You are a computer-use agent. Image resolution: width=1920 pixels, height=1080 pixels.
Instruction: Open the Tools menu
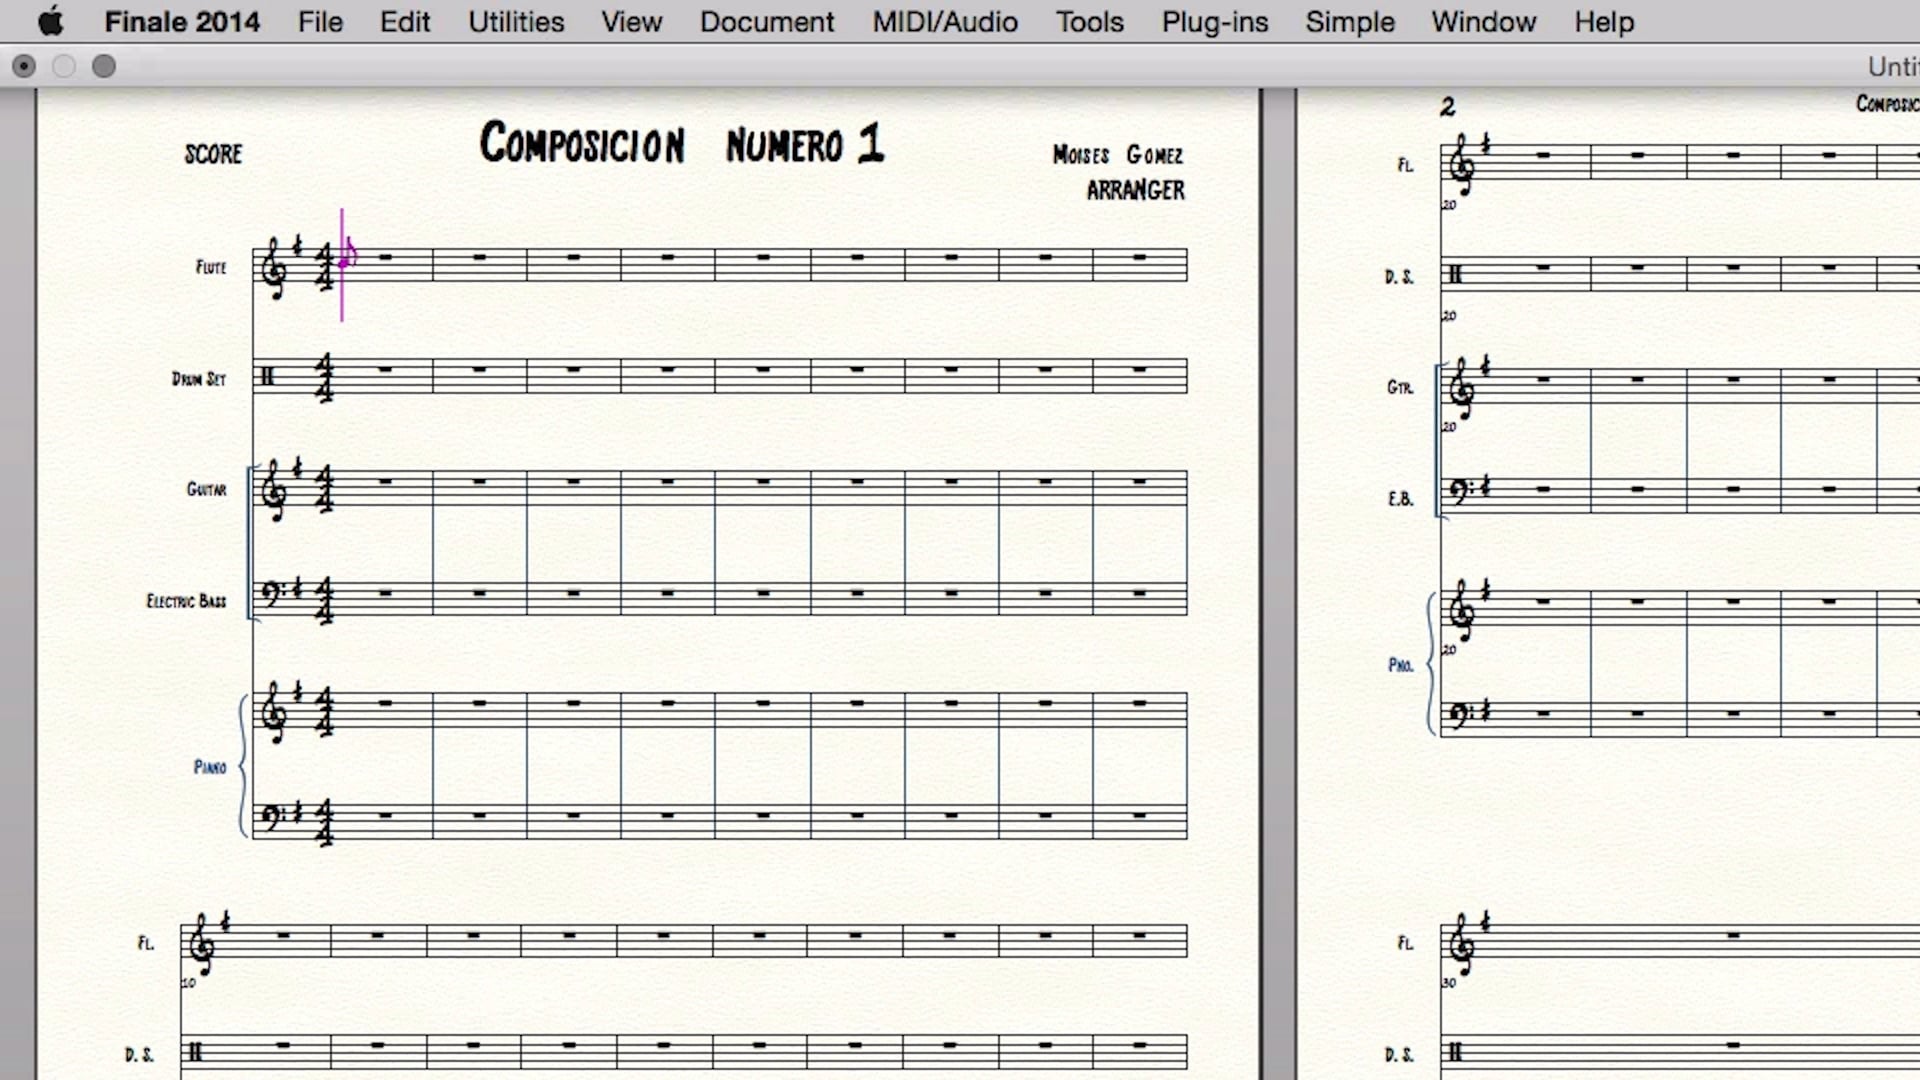click(x=1089, y=21)
